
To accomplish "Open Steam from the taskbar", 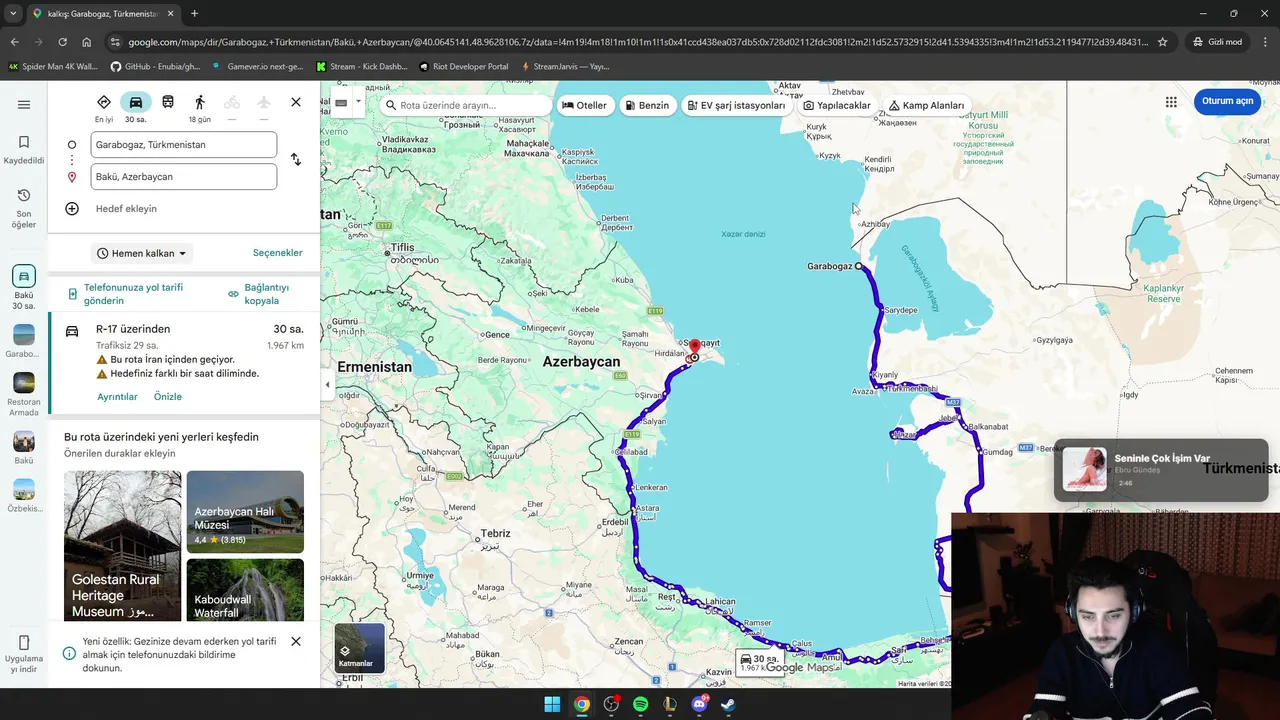I will (728, 704).
